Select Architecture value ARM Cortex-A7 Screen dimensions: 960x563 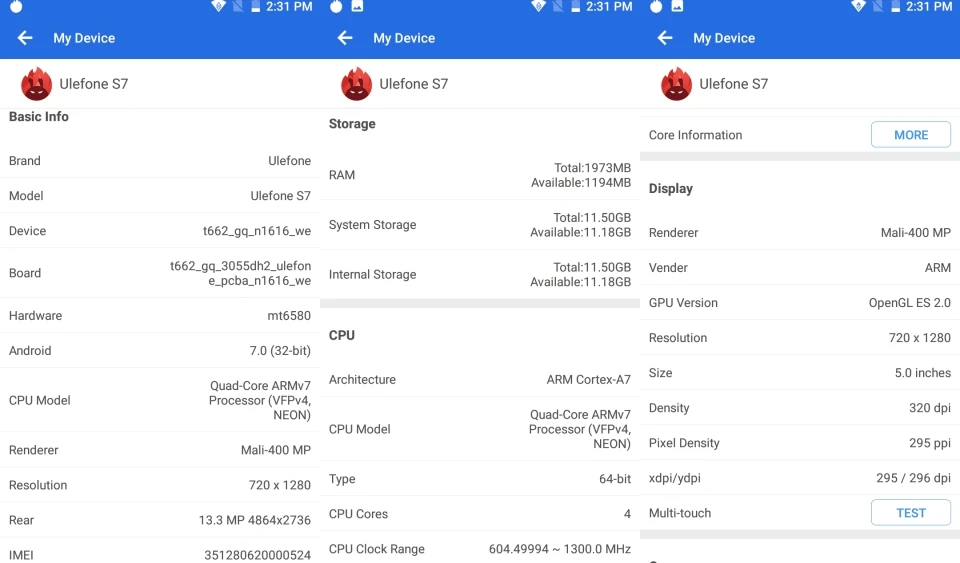(x=588, y=379)
